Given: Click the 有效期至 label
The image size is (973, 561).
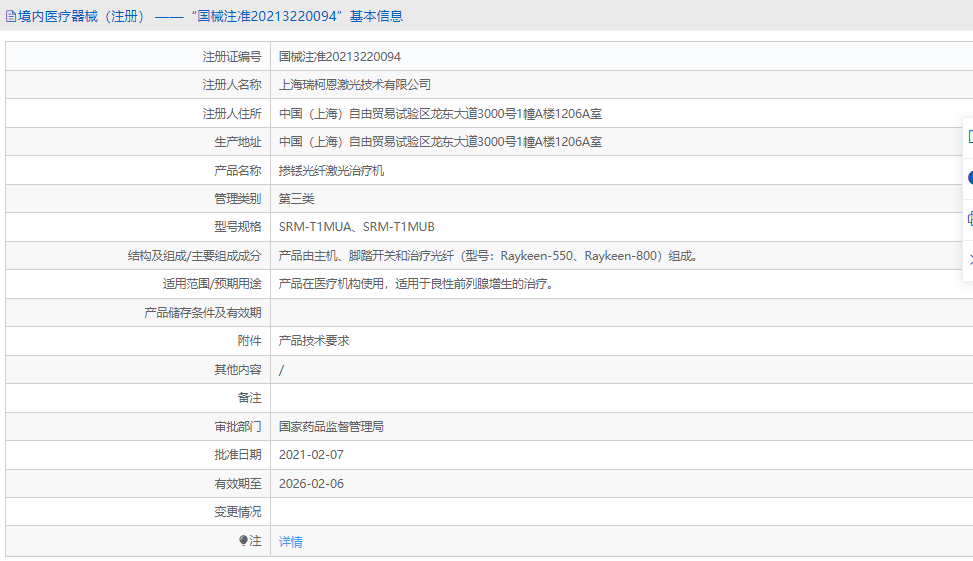Looking at the screenshot, I should (238, 483).
